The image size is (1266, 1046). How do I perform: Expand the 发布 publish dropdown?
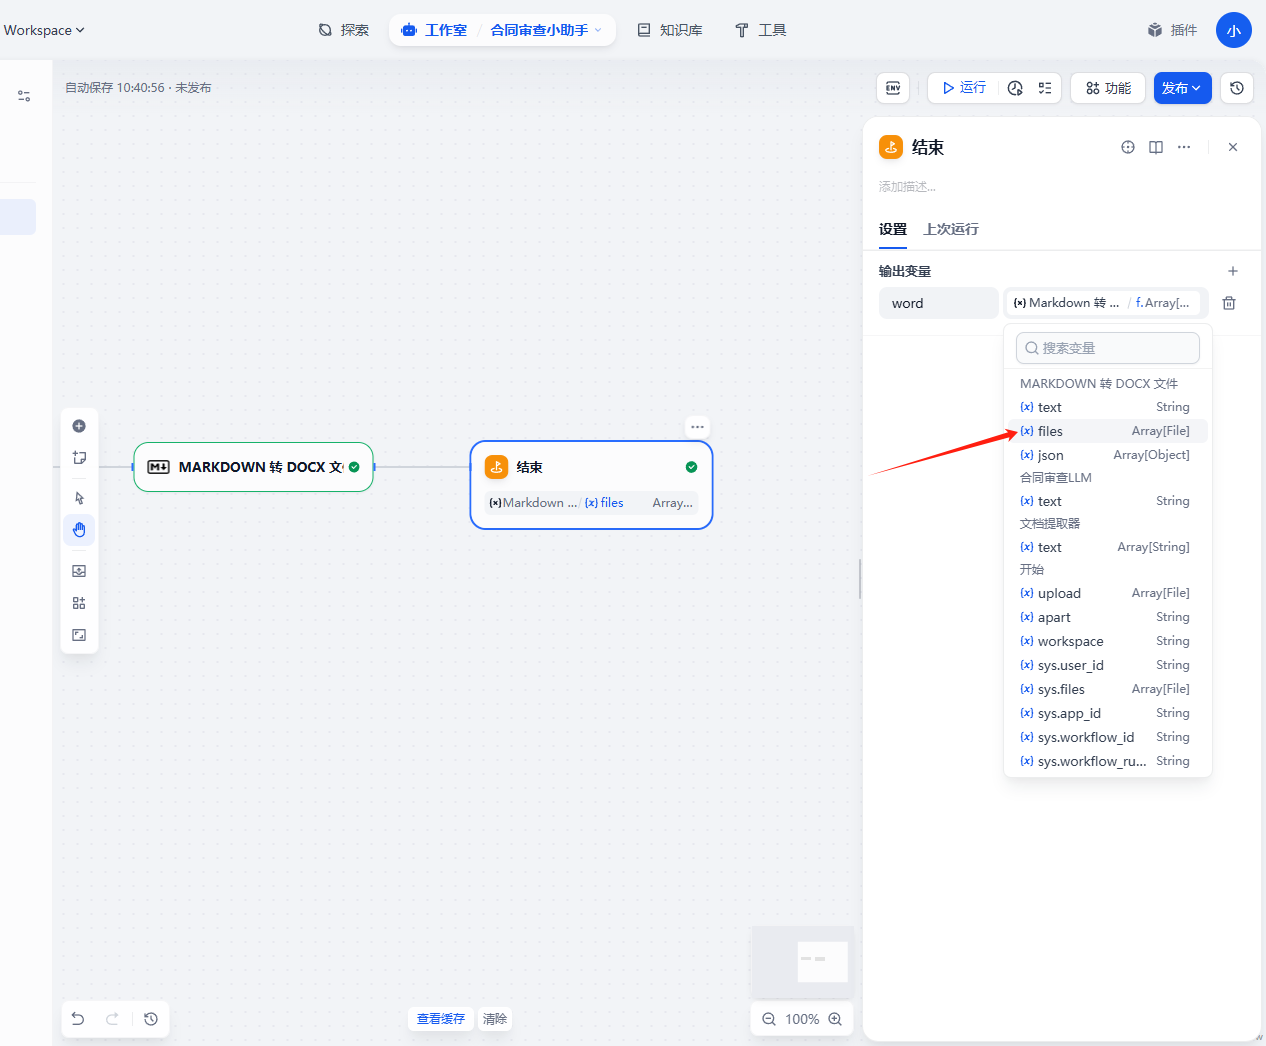coord(1182,88)
